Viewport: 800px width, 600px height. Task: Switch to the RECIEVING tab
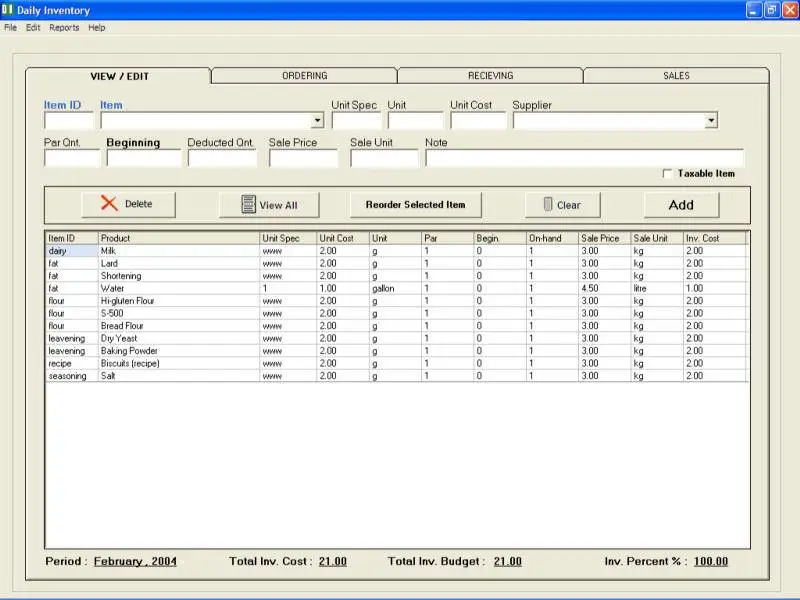(x=490, y=76)
